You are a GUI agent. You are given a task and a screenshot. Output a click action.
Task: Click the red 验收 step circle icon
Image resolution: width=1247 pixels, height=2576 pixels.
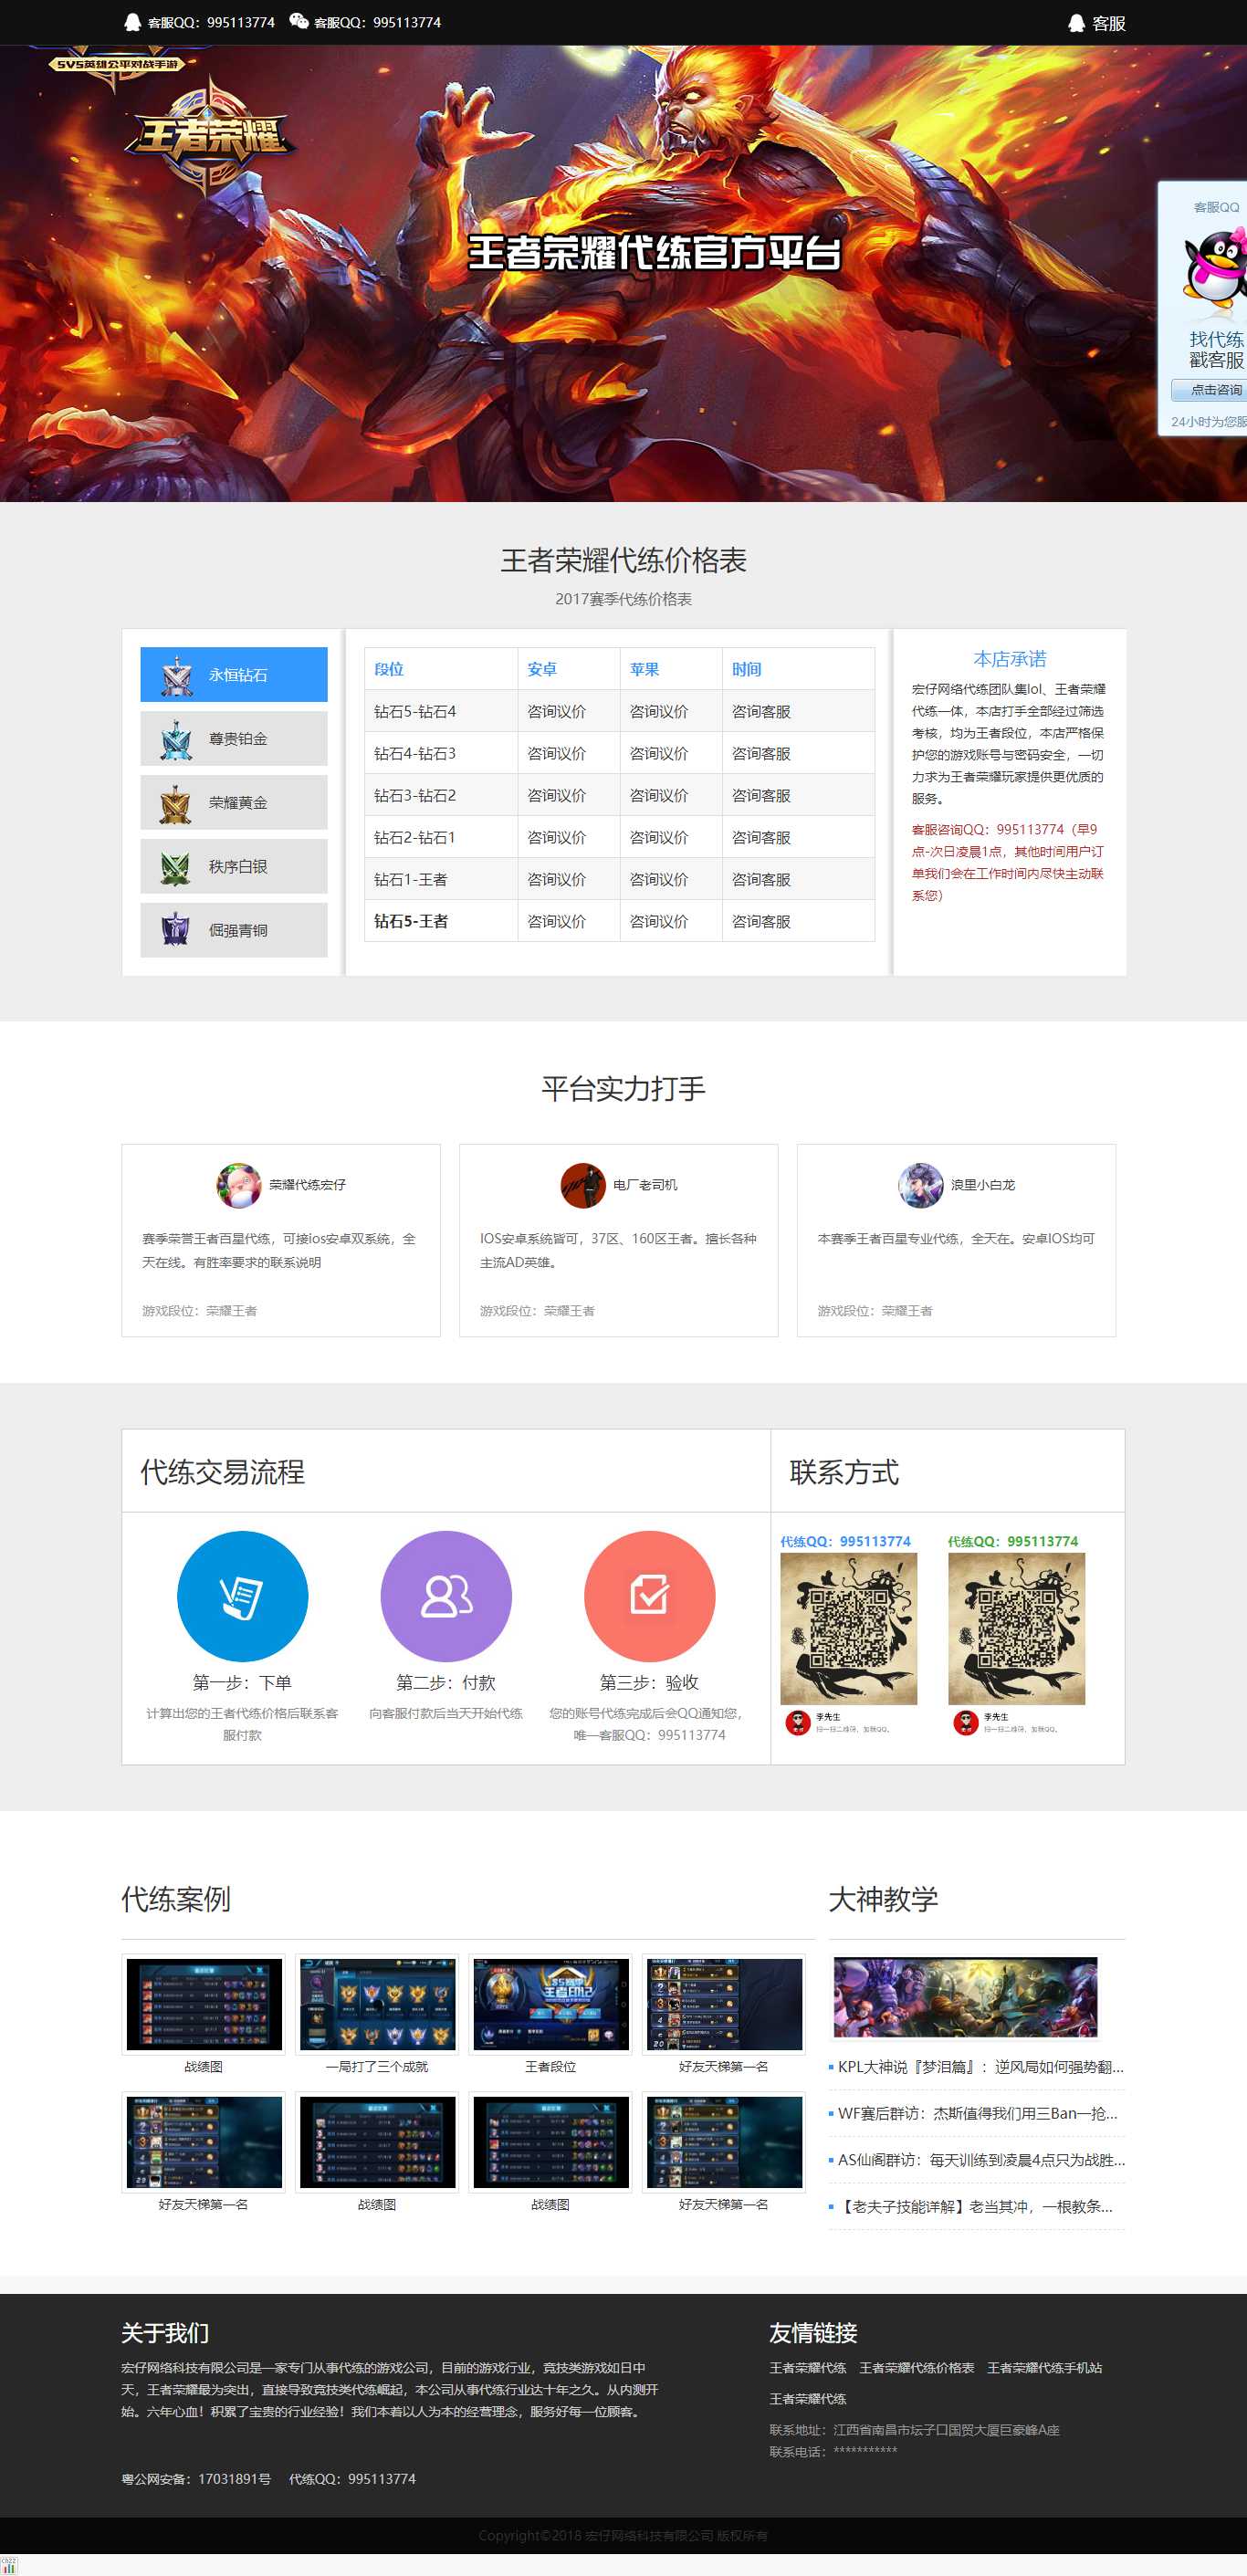pyautogui.click(x=650, y=1596)
